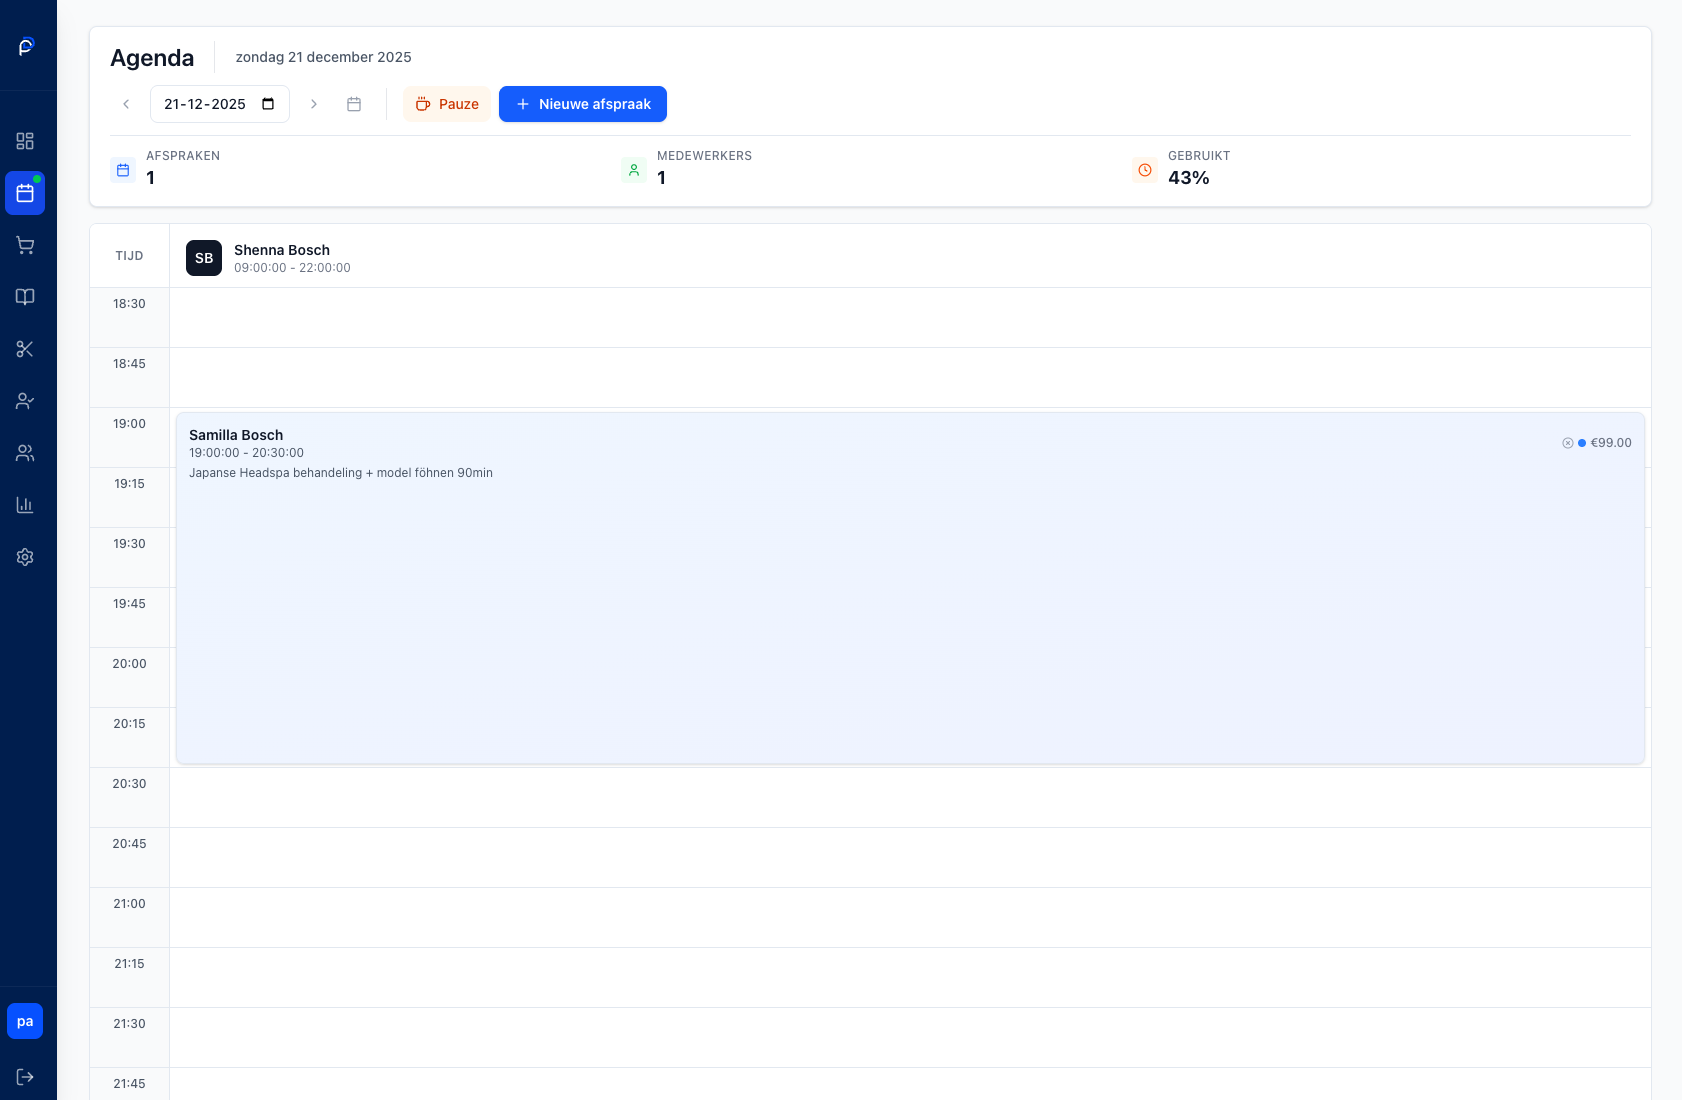
Task: Open the open-book icon in sidebar
Action: click(25, 297)
